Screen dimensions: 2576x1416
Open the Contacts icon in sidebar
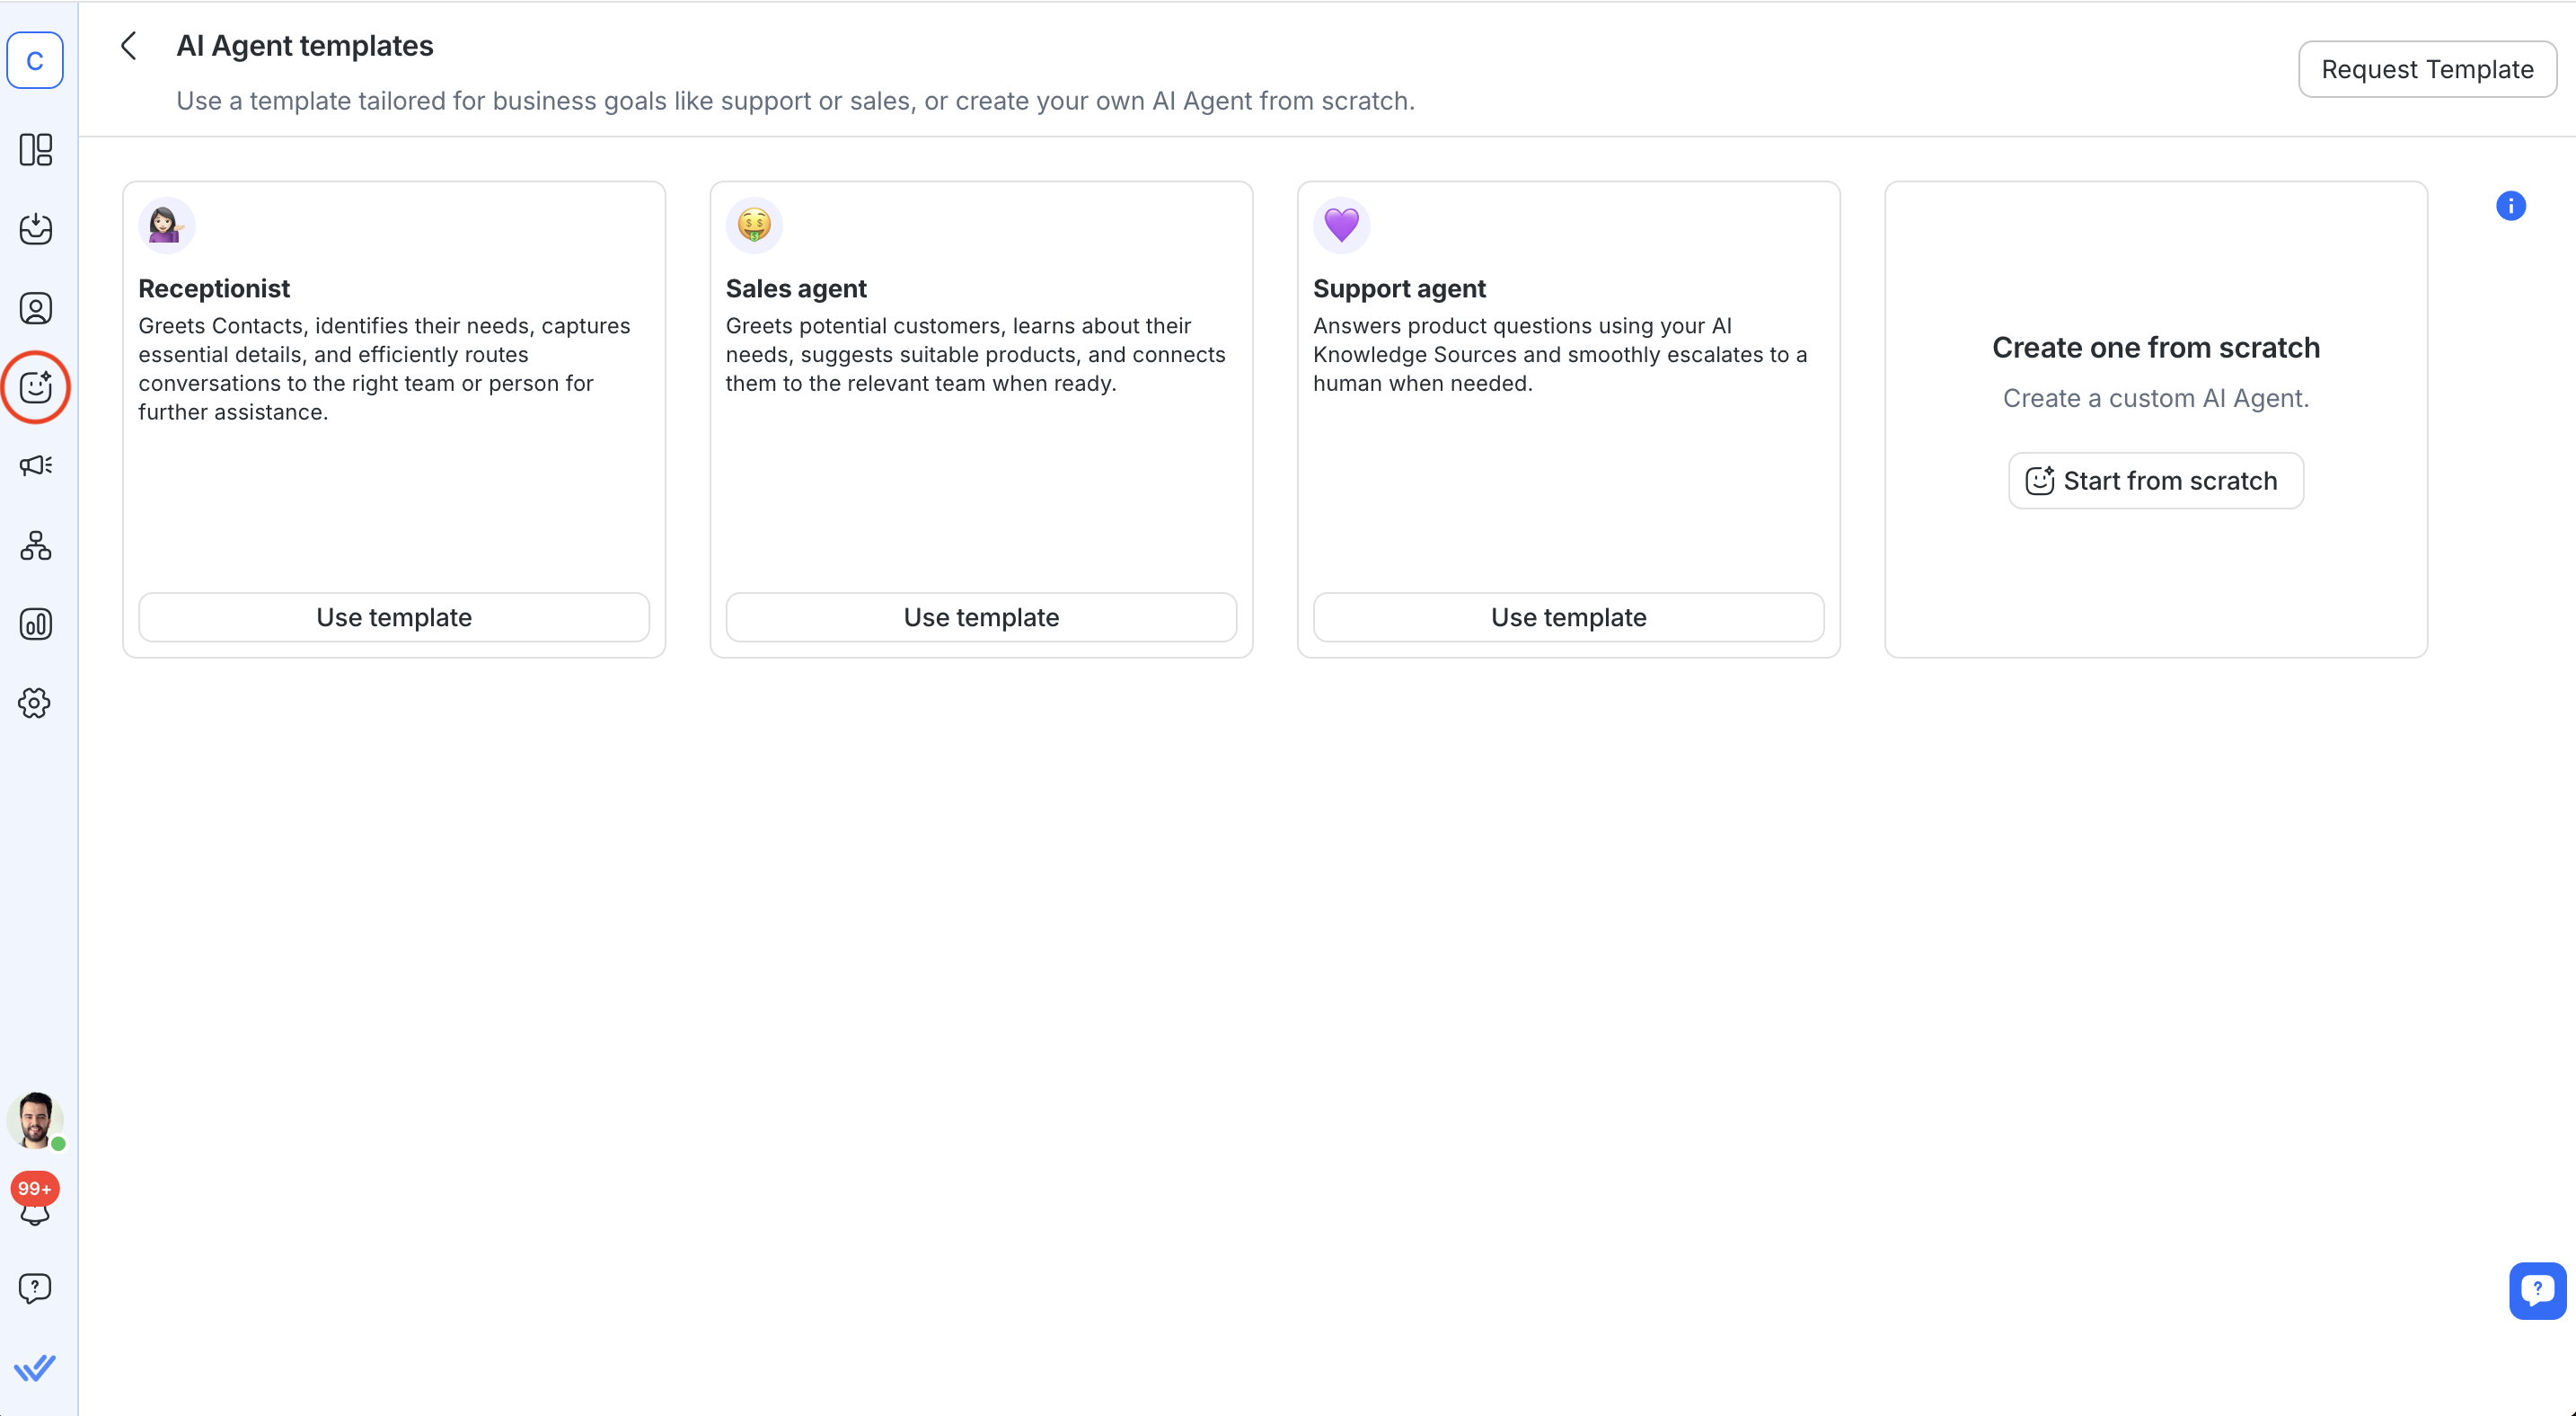(36, 308)
